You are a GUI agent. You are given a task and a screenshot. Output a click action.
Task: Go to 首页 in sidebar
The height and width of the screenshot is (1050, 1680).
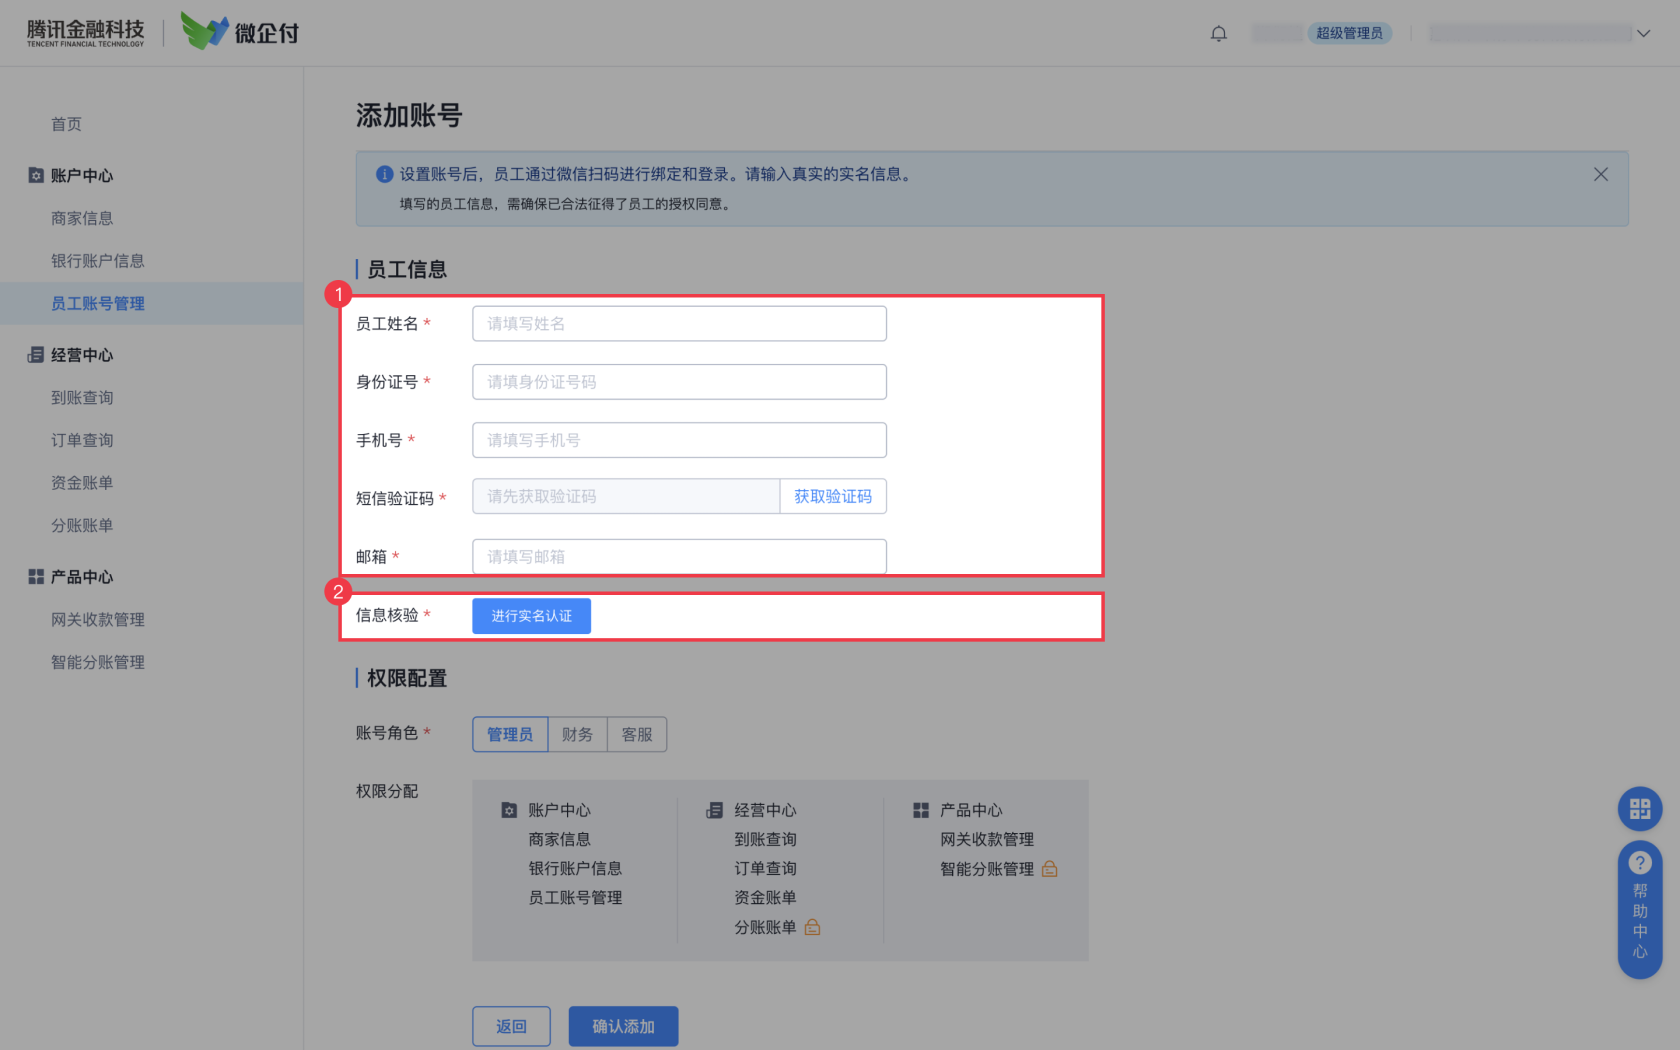point(67,124)
